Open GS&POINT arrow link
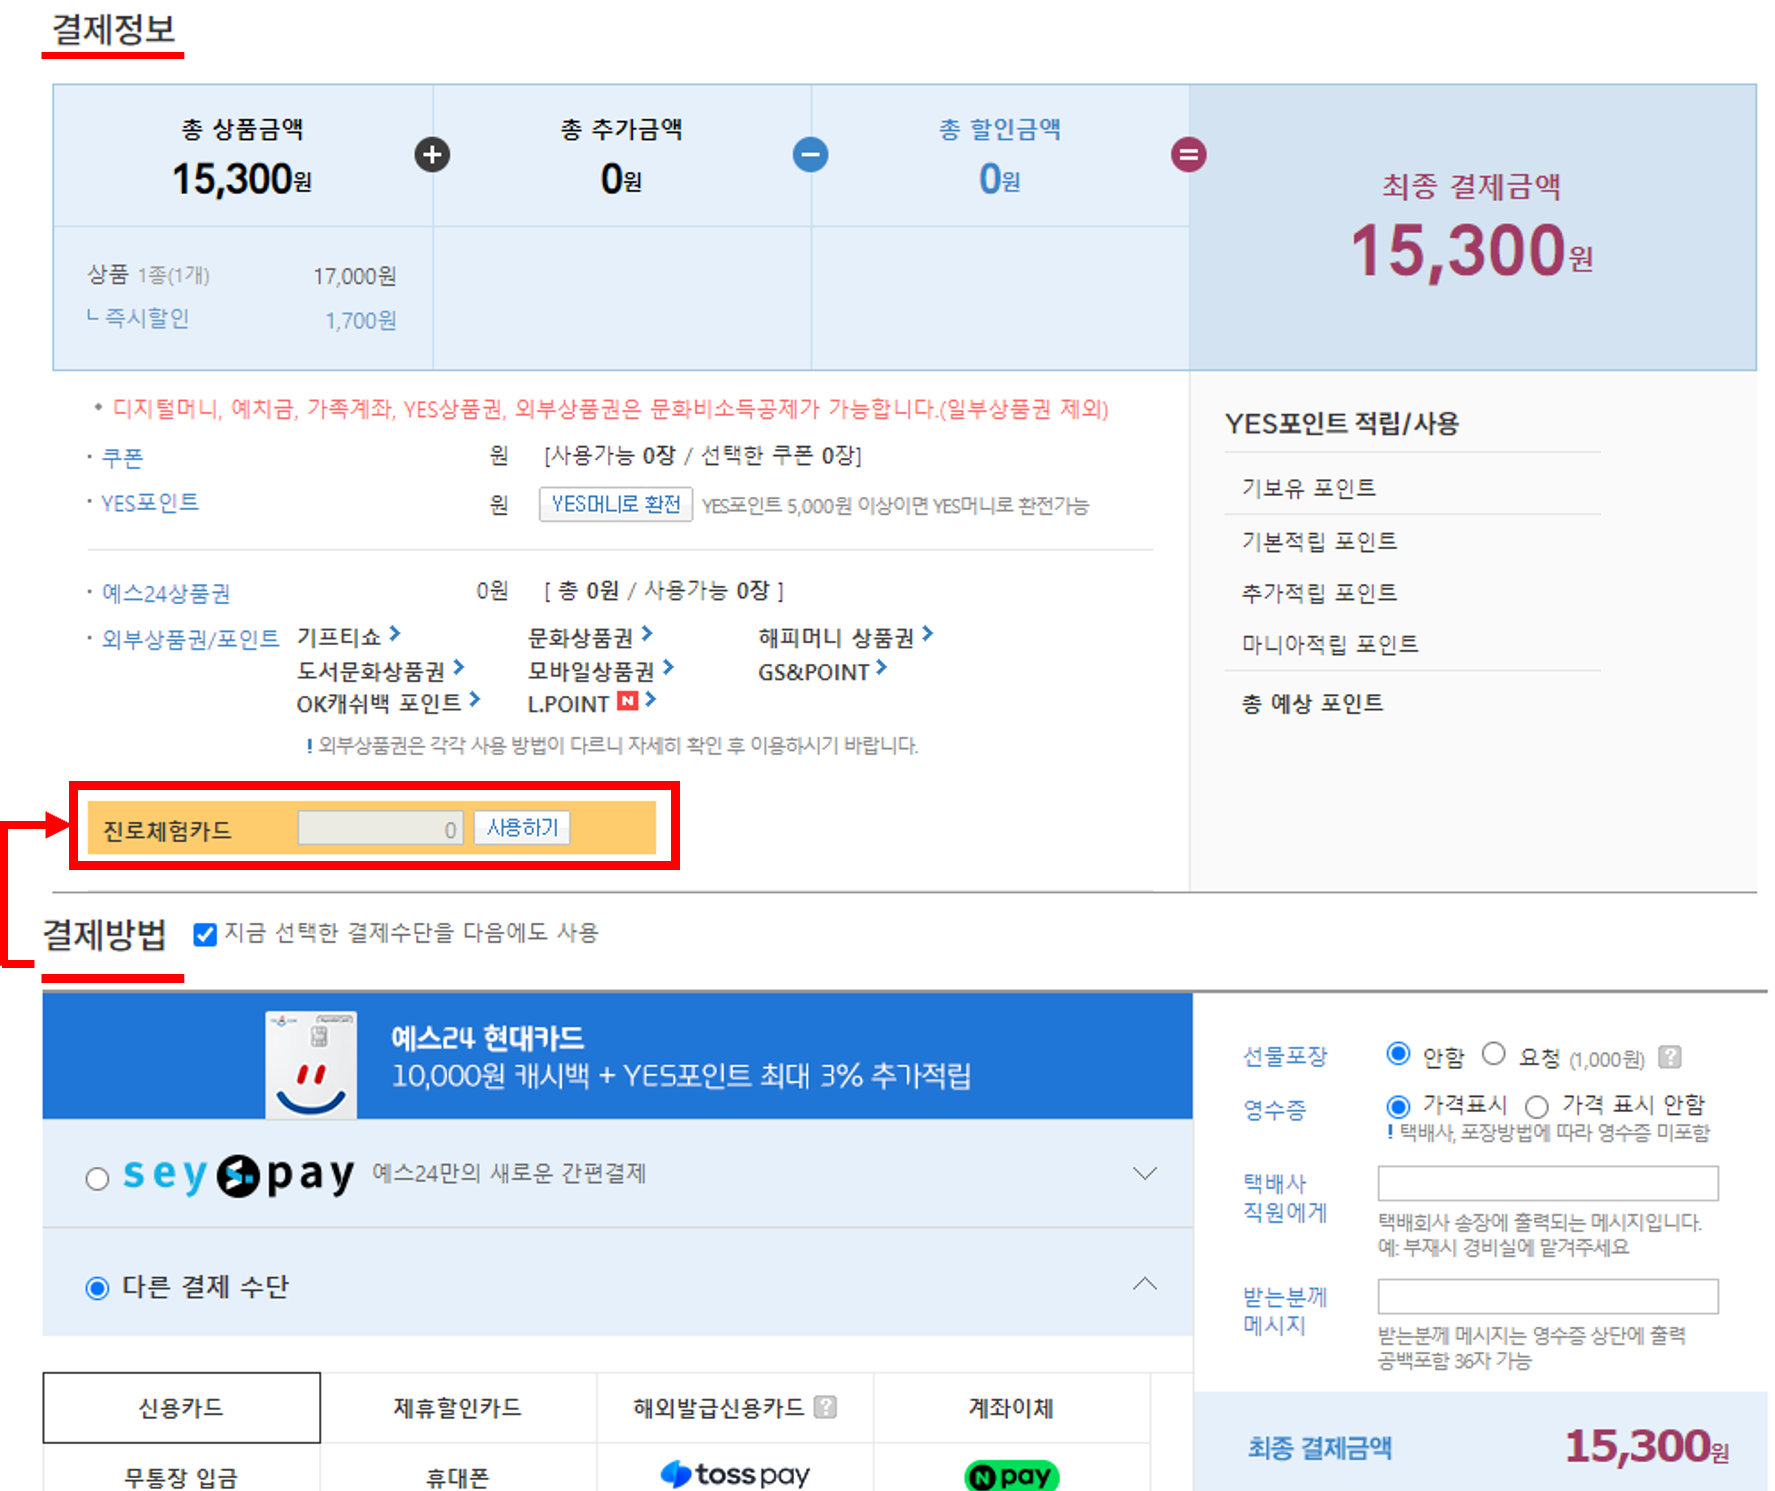Screen dimensions: 1775x1491 point(881,667)
